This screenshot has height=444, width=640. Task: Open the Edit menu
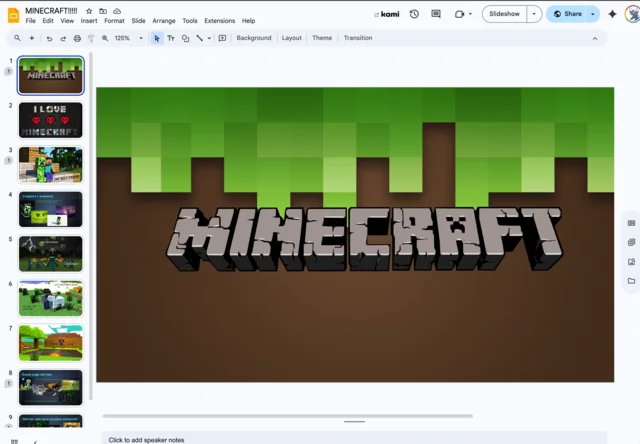tap(48, 21)
